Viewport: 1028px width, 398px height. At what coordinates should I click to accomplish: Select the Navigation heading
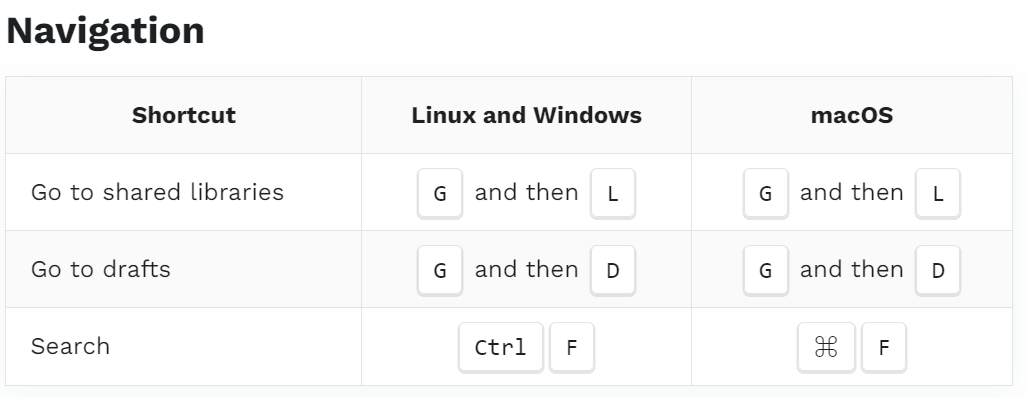point(105,31)
